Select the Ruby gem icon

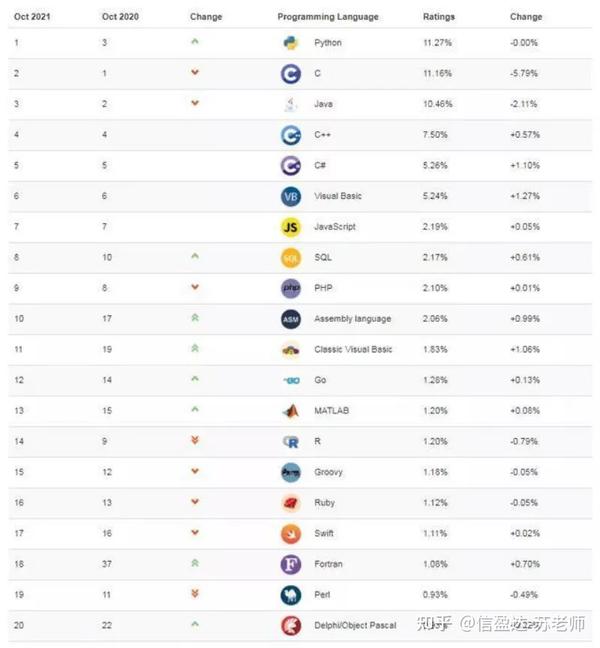(x=290, y=503)
